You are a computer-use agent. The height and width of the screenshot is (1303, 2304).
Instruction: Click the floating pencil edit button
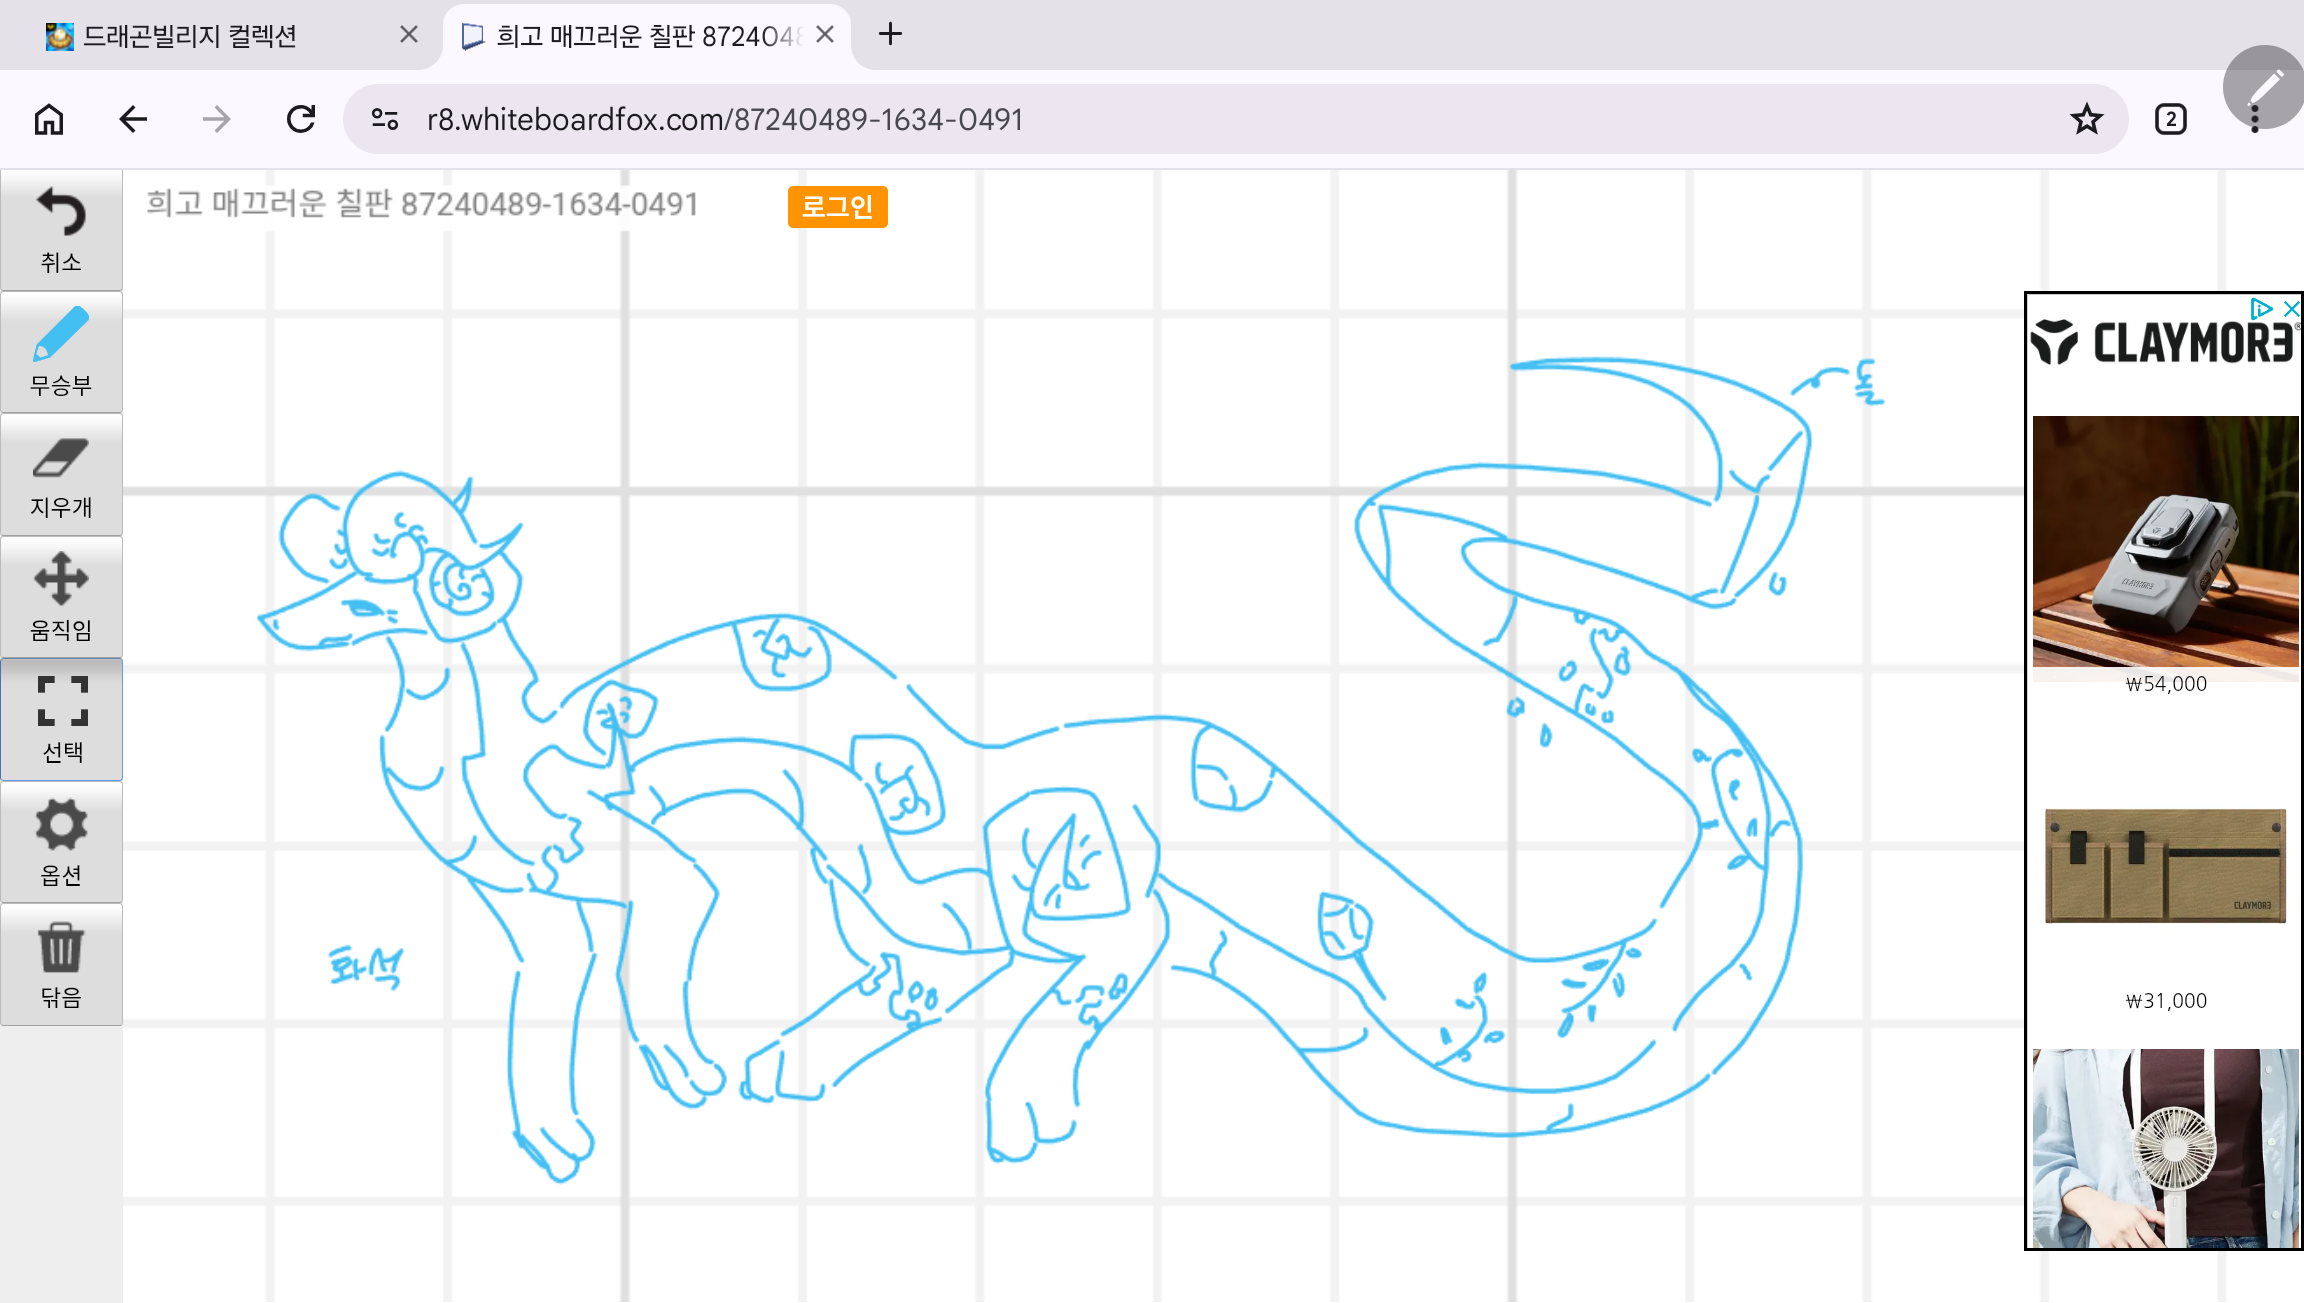(2264, 87)
